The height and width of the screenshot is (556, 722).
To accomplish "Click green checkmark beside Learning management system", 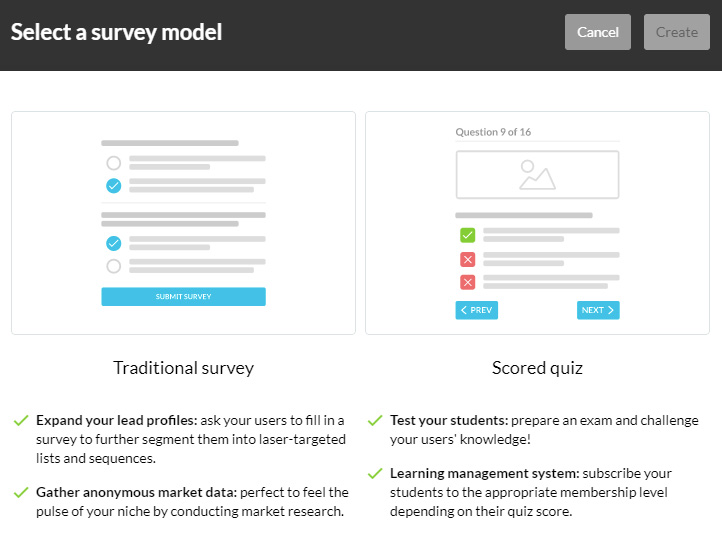I will click(x=375, y=473).
